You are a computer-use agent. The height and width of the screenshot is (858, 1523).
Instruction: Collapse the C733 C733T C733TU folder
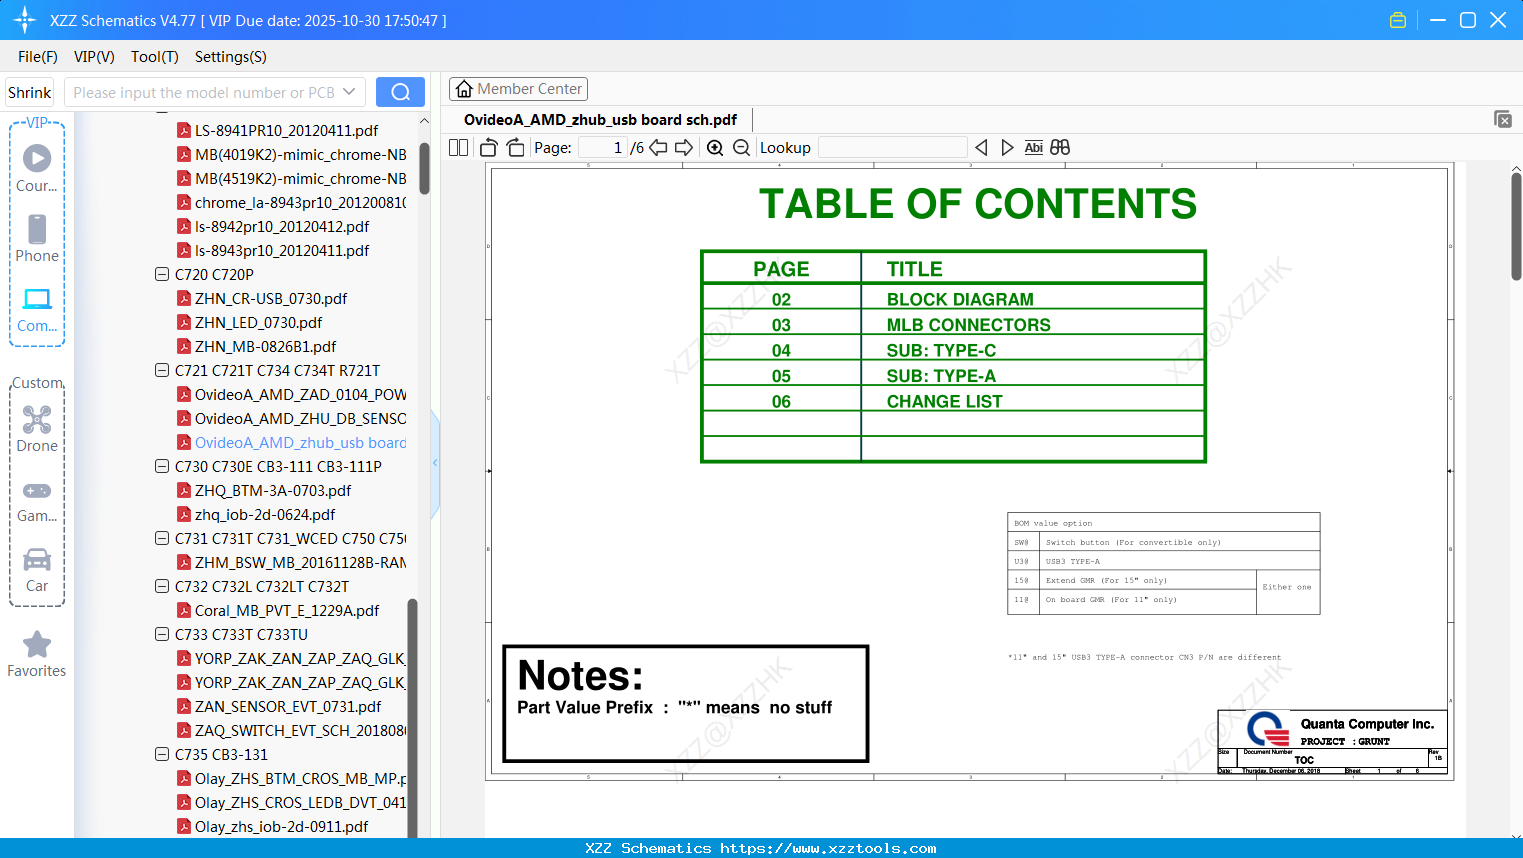click(162, 634)
